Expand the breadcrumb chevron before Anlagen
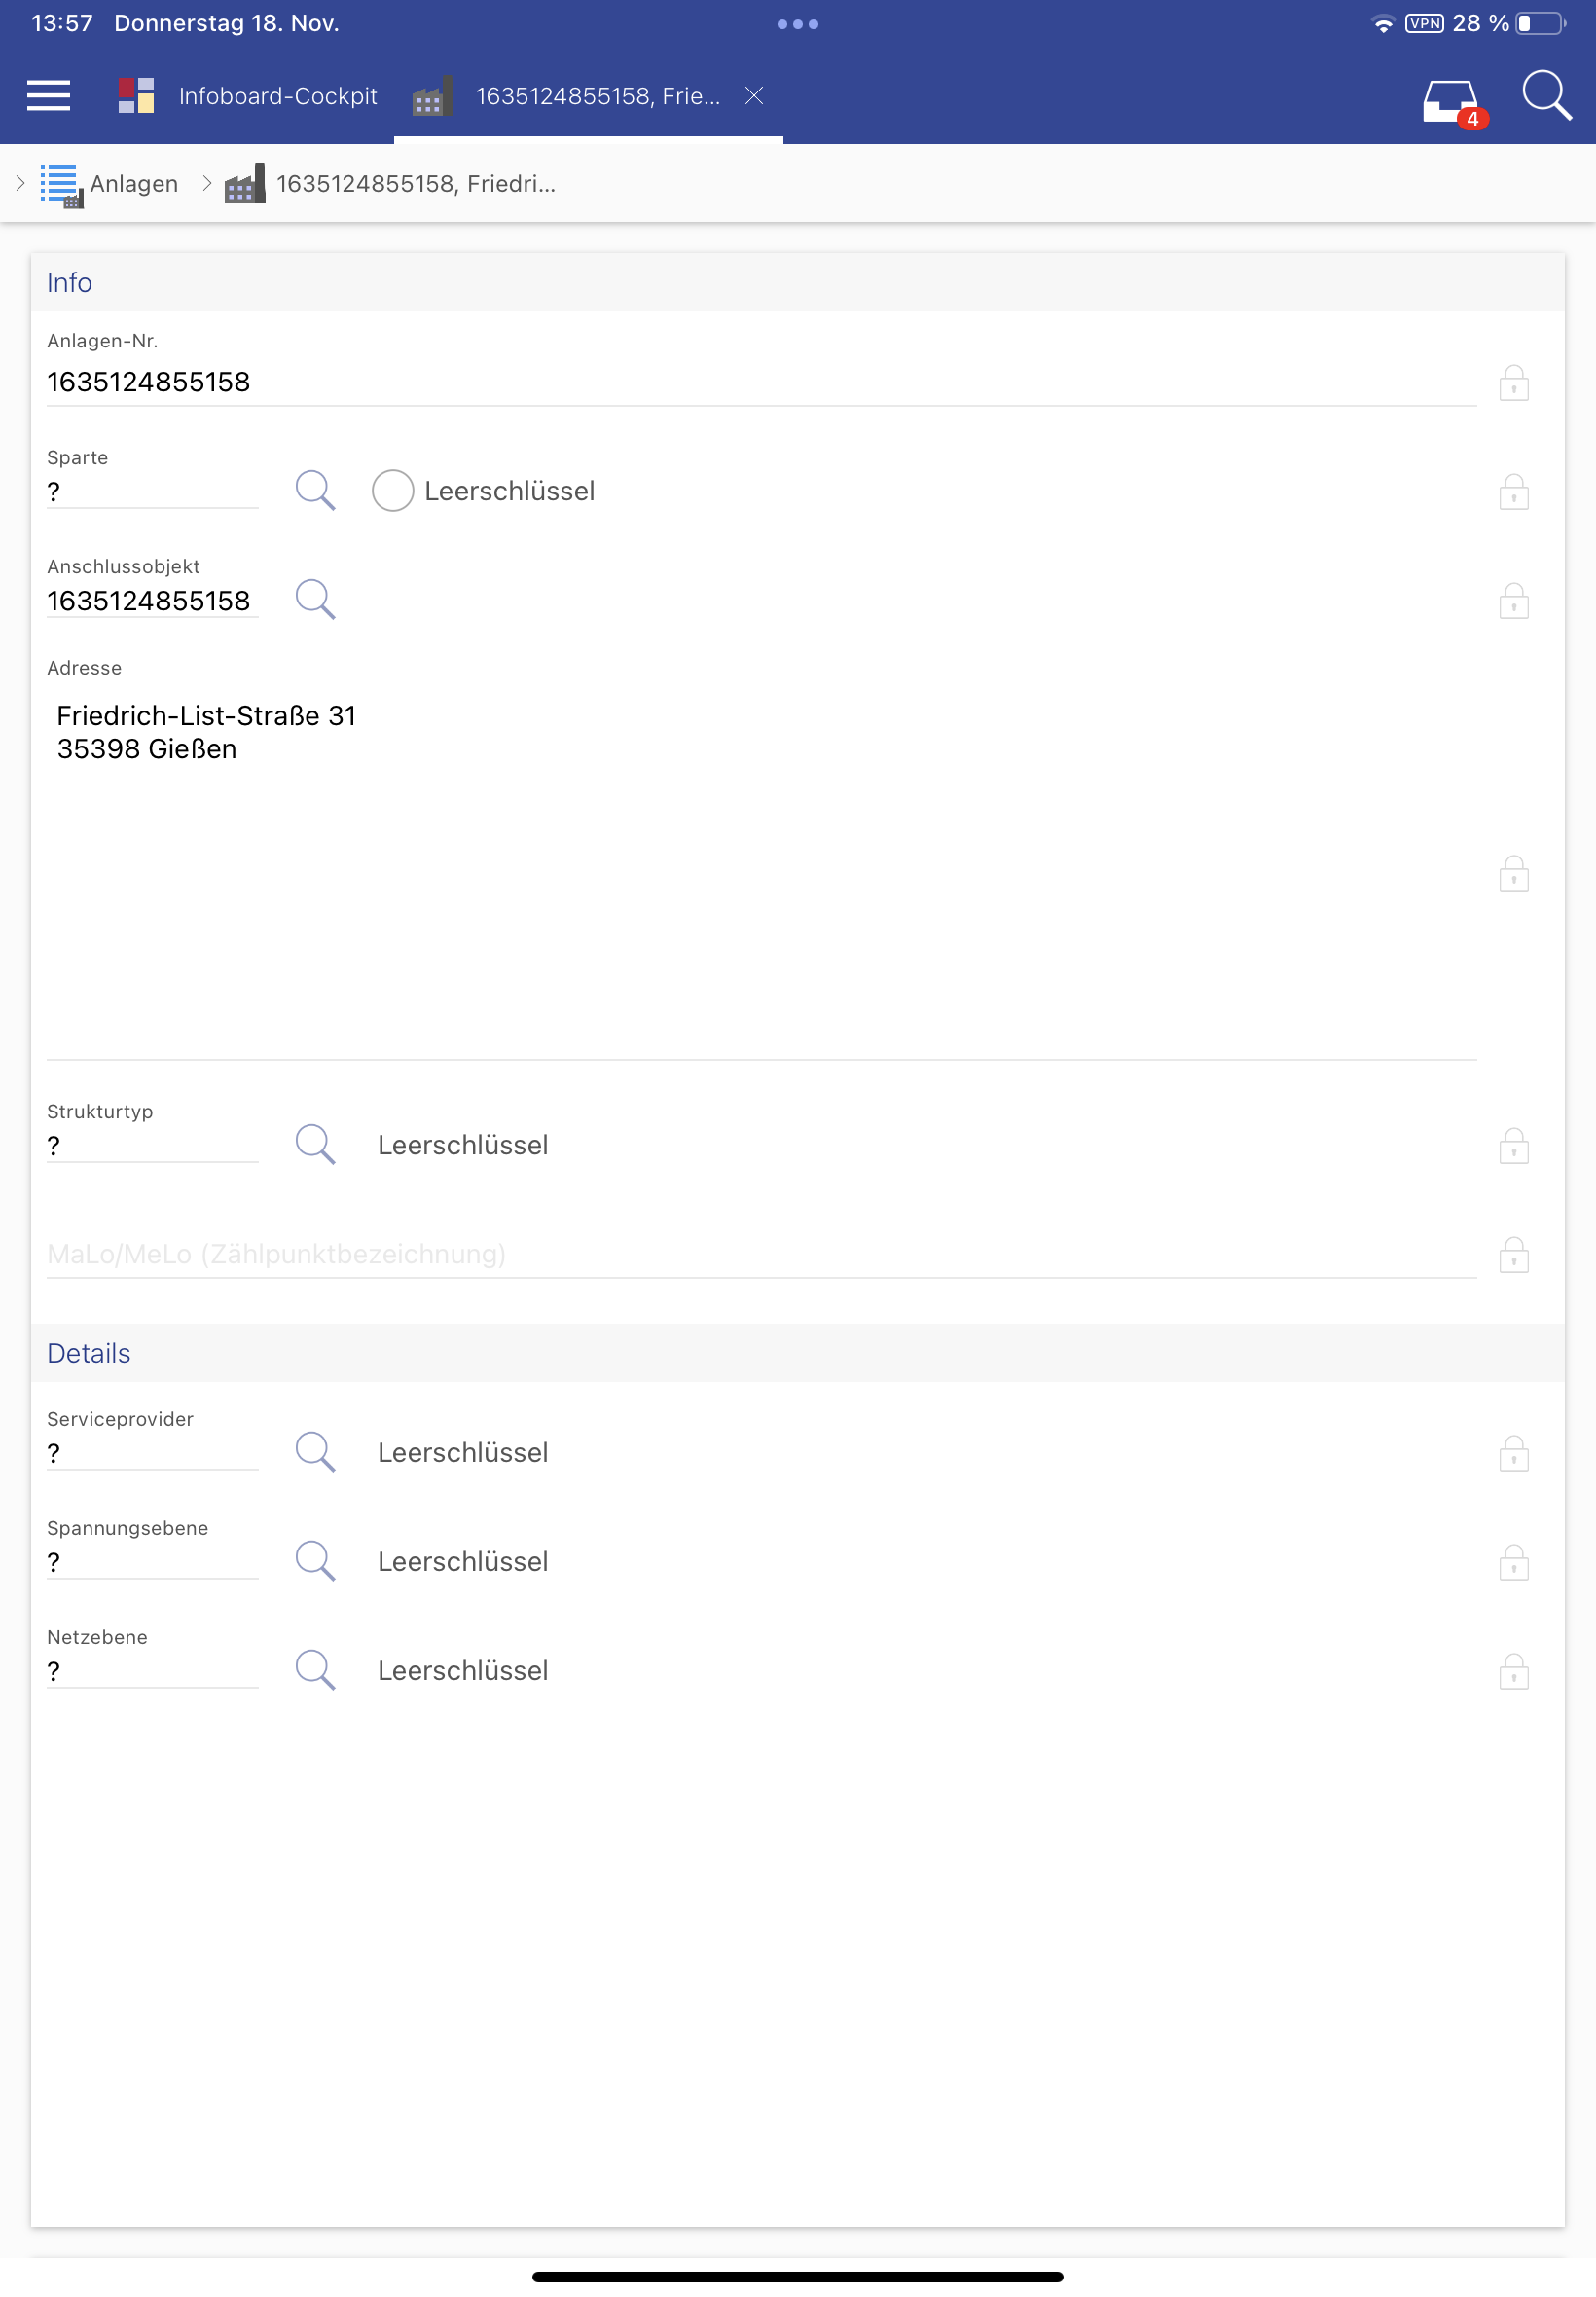The width and height of the screenshot is (1596, 2297). (20, 183)
